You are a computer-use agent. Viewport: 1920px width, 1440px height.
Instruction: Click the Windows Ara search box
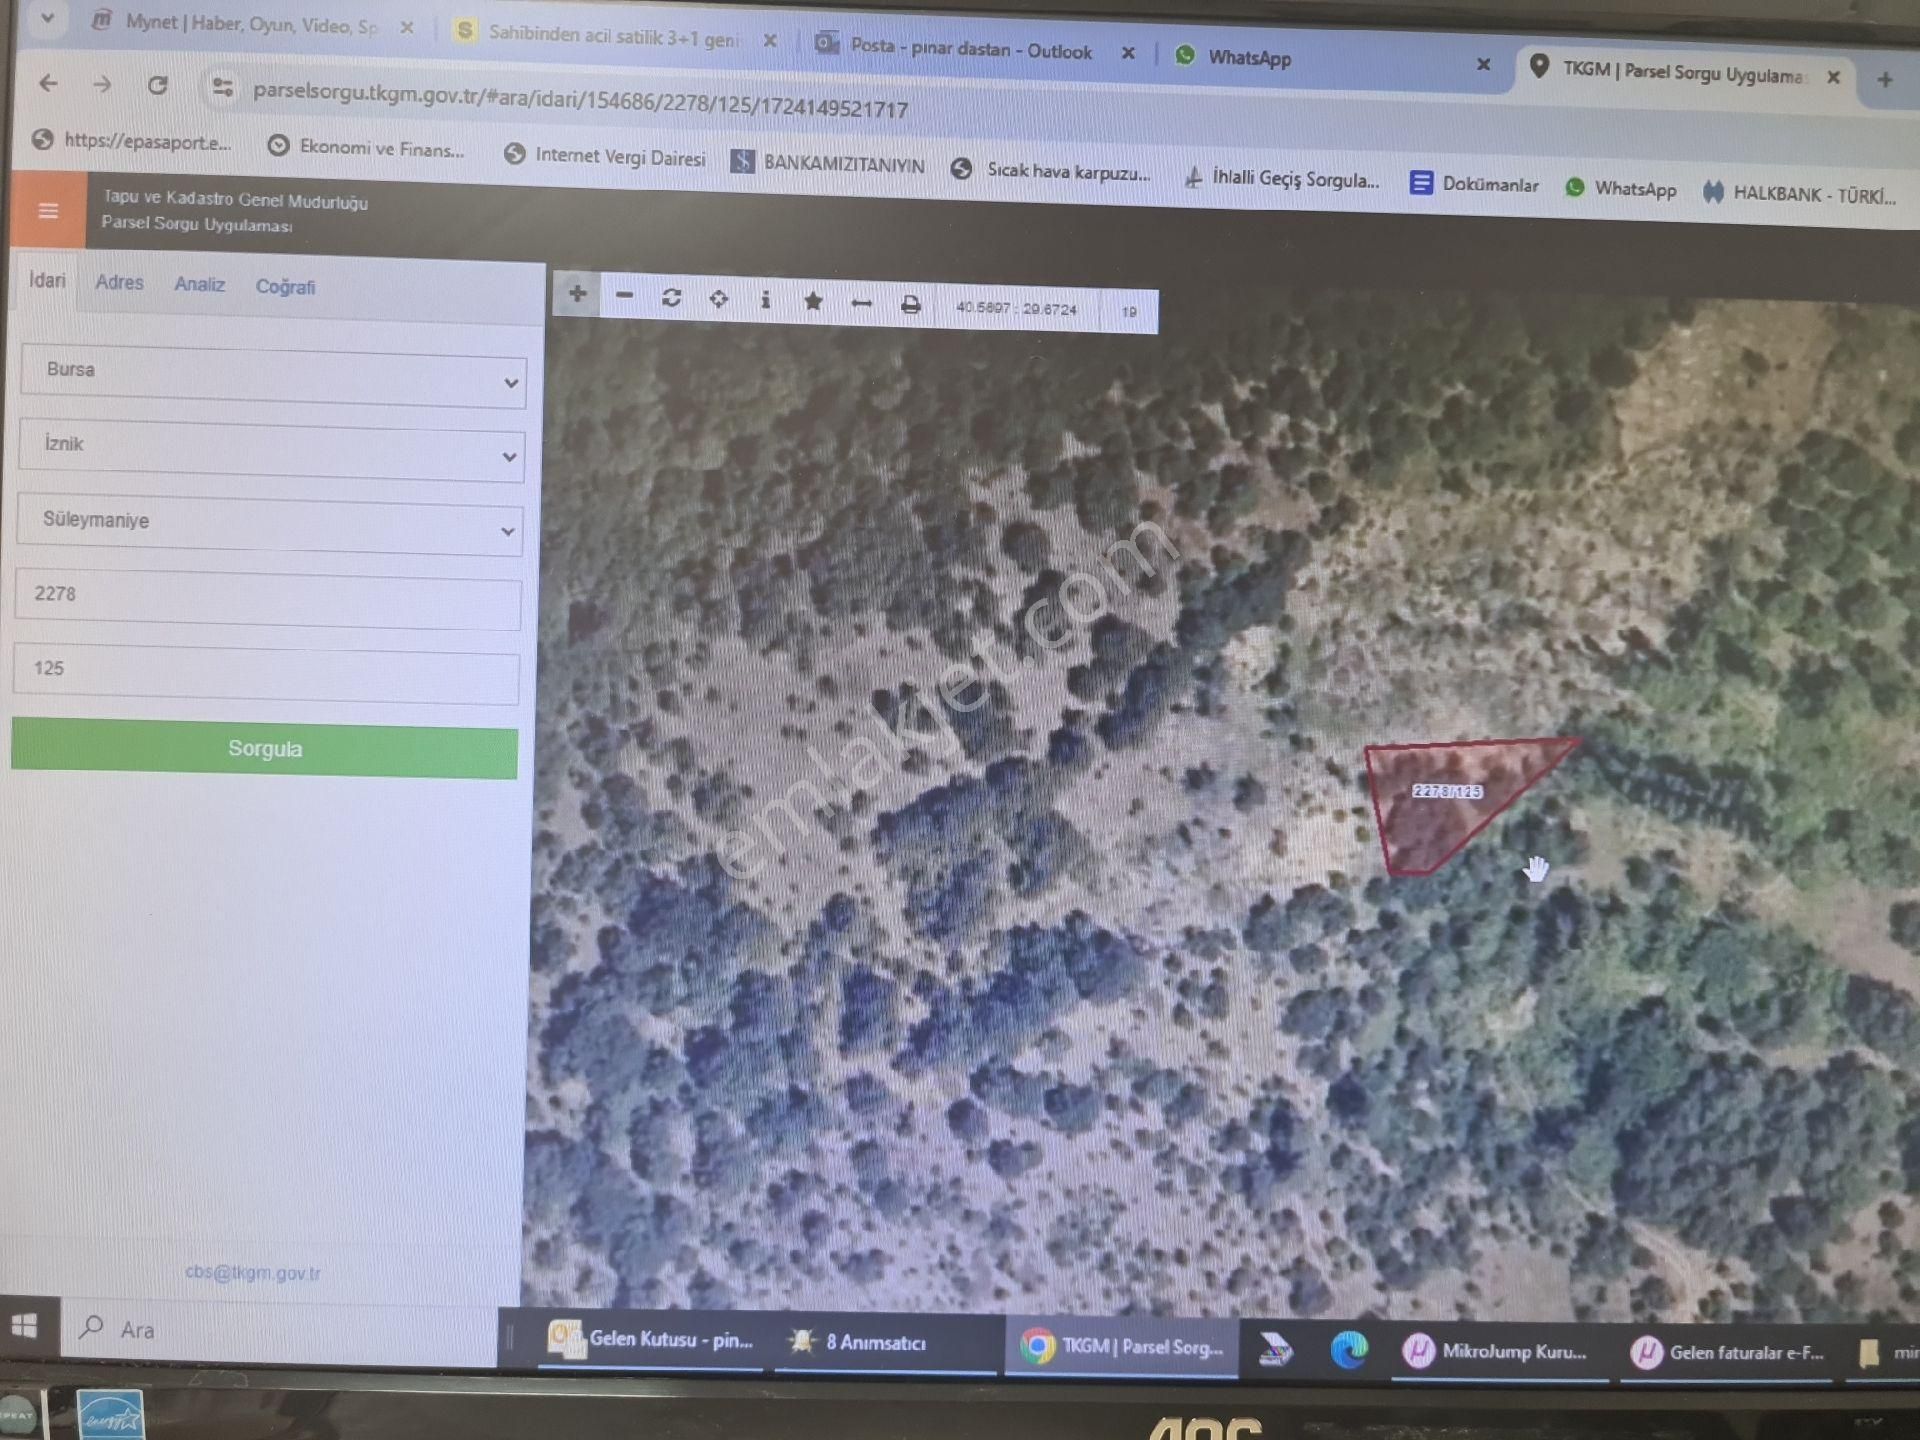280,1330
